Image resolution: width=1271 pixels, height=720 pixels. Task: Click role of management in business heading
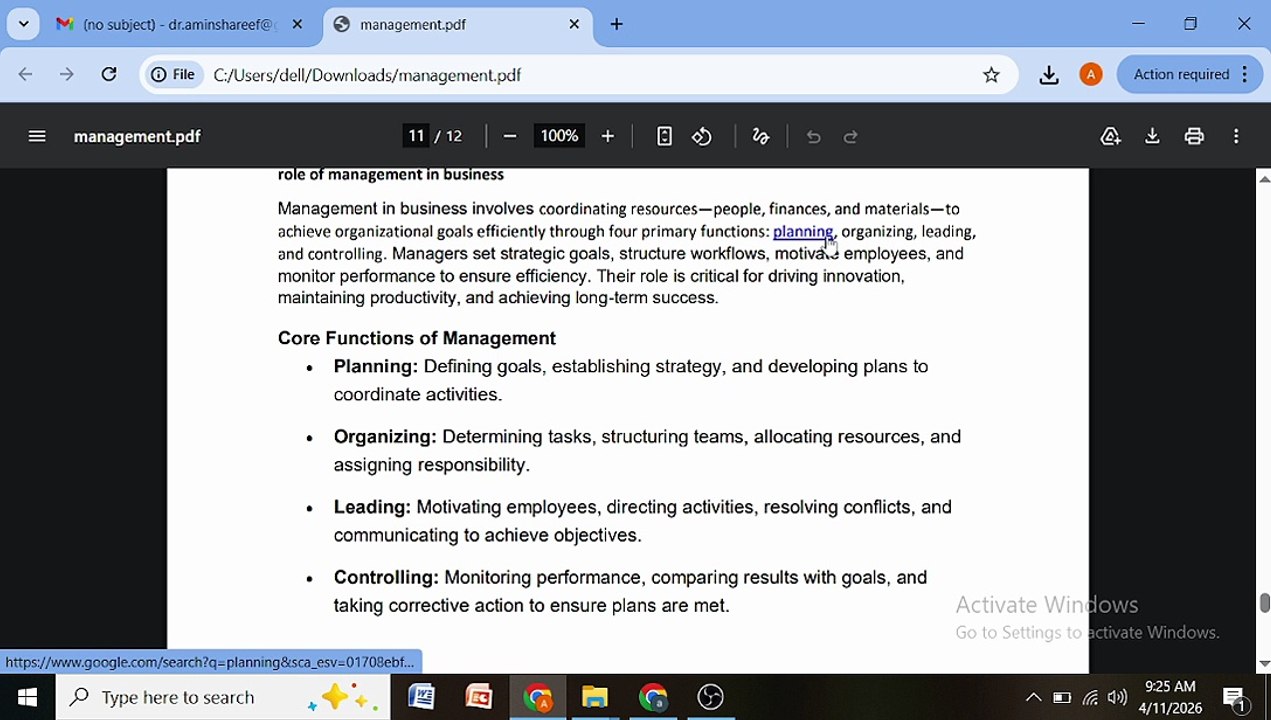coord(391,175)
